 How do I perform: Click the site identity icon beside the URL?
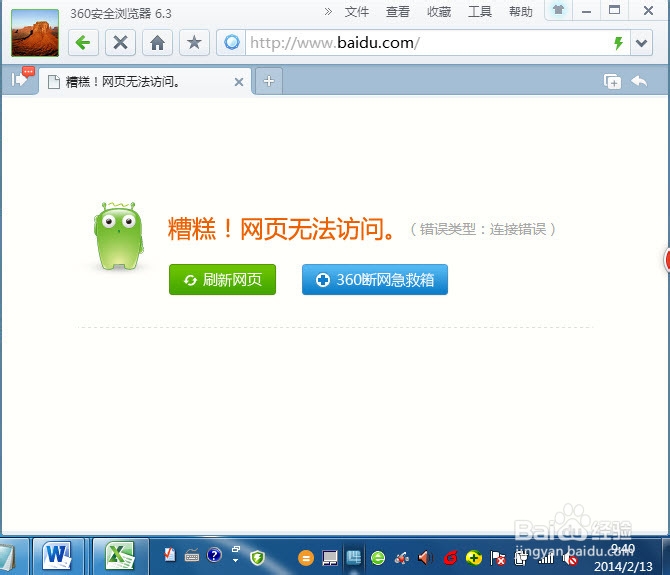231,43
